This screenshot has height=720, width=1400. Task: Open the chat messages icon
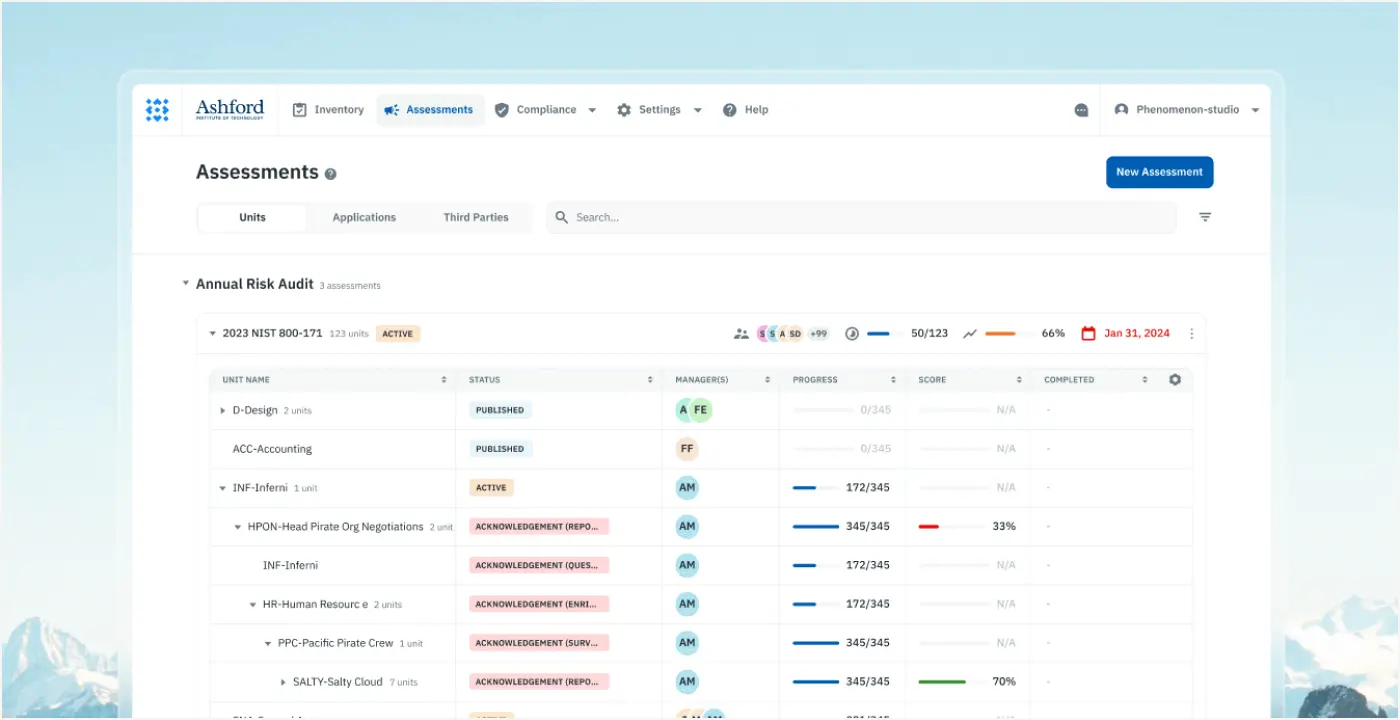click(1081, 110)
